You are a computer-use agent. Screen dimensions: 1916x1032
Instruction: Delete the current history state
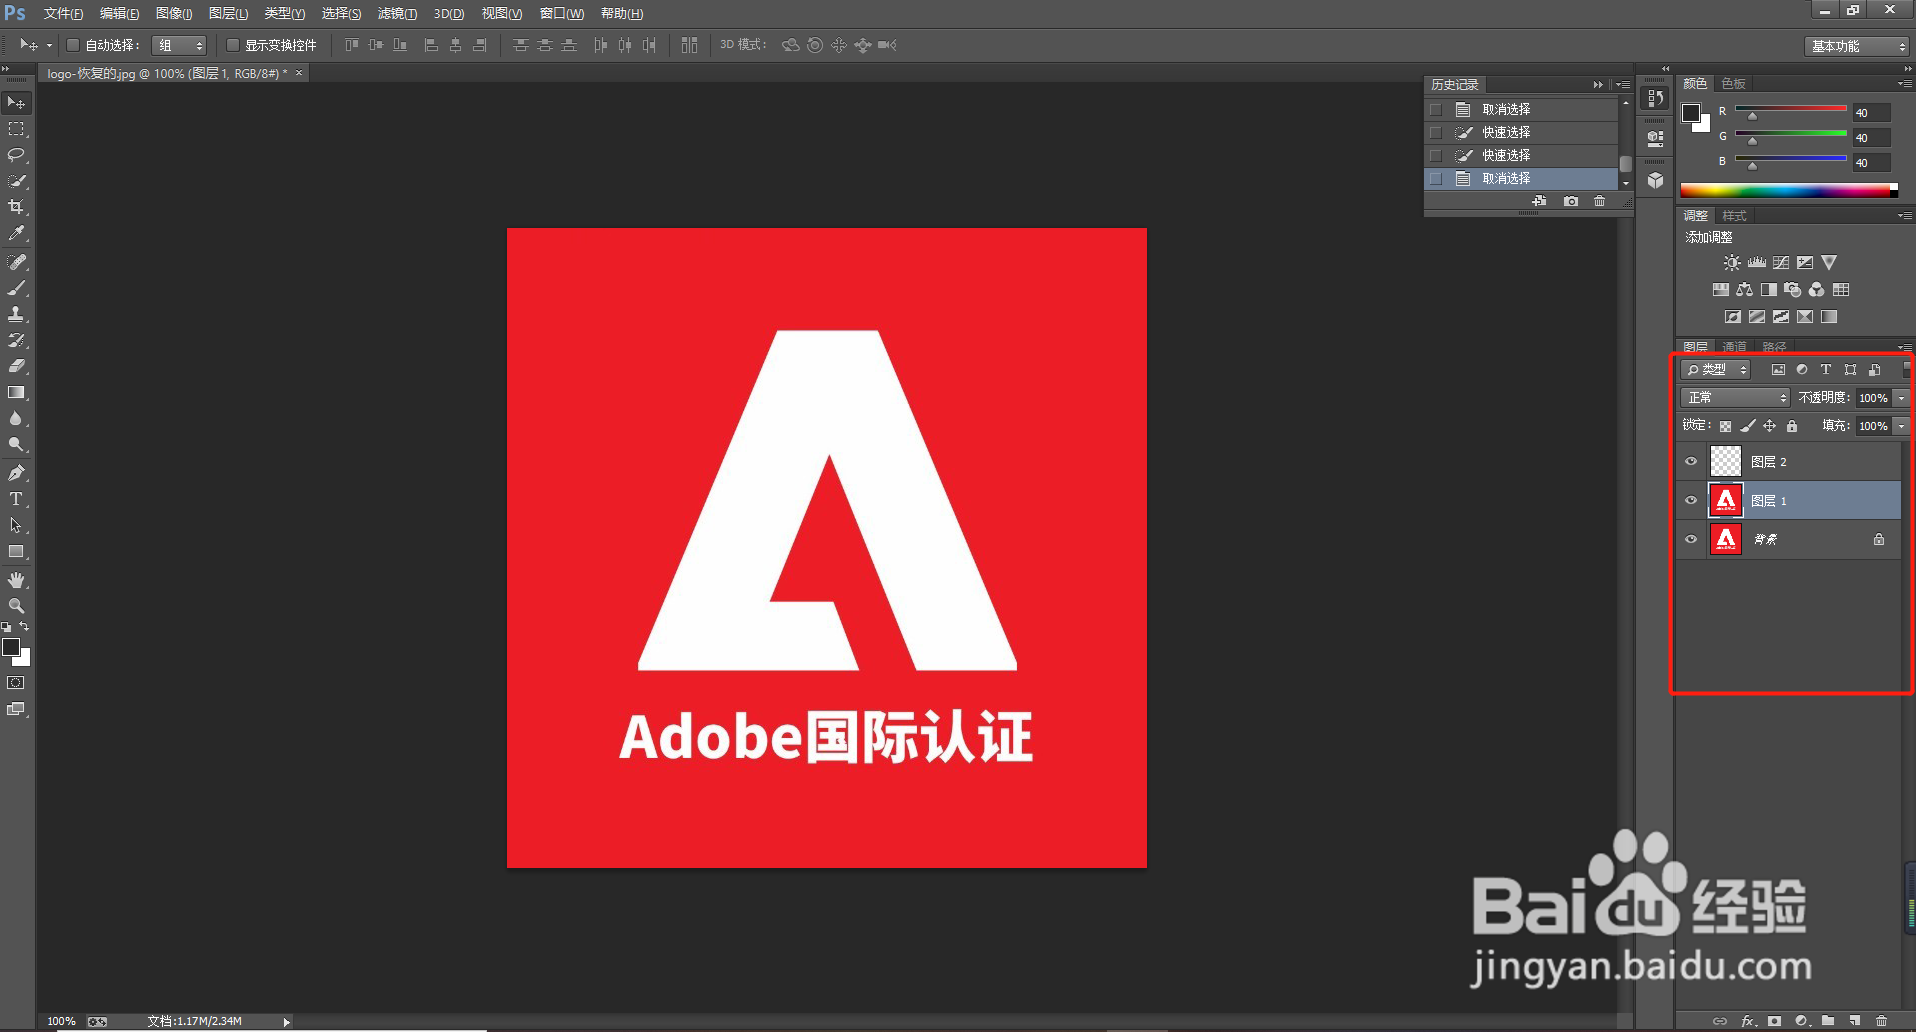click(1599, 201)
